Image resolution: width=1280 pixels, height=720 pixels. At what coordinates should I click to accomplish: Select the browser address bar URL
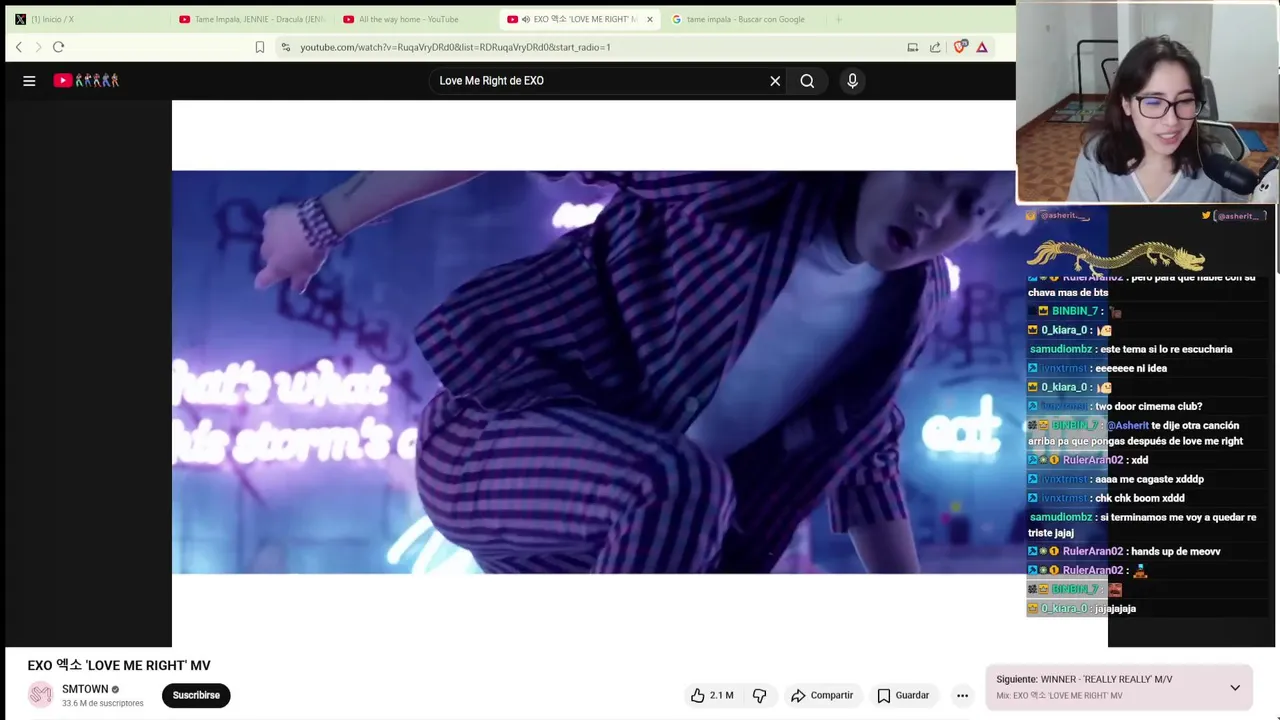click(455, 47)
